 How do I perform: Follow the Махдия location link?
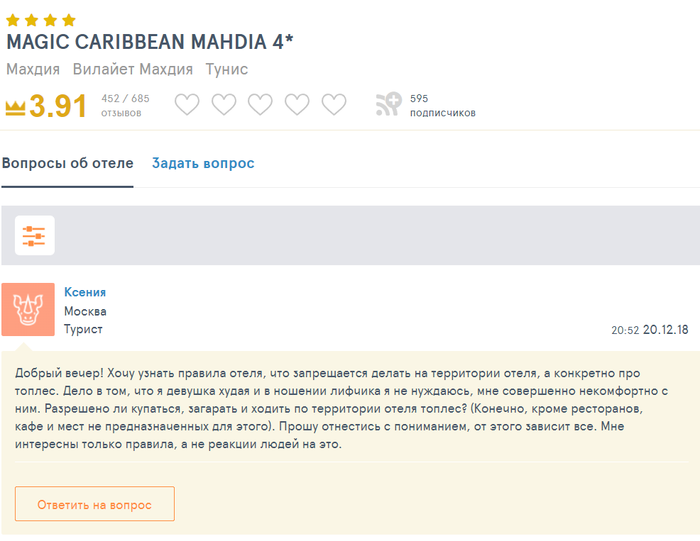click(33, 69)
